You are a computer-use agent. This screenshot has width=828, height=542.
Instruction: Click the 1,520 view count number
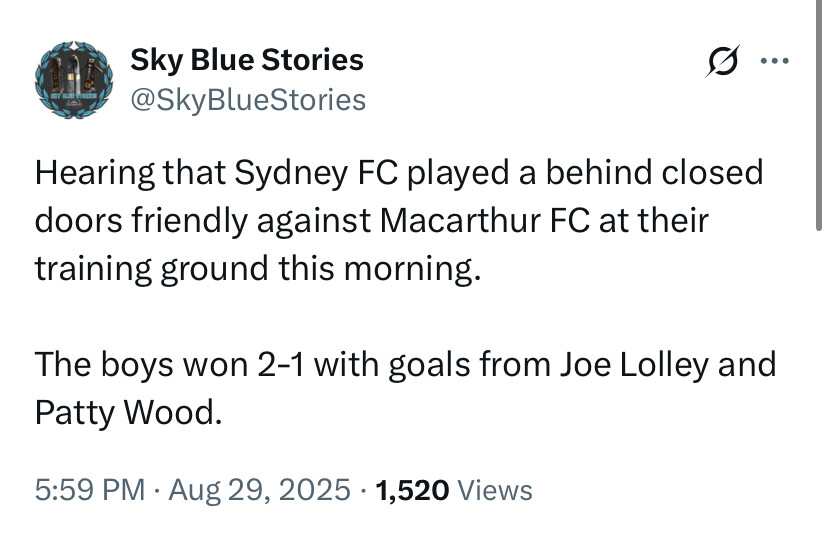[412, 490]
